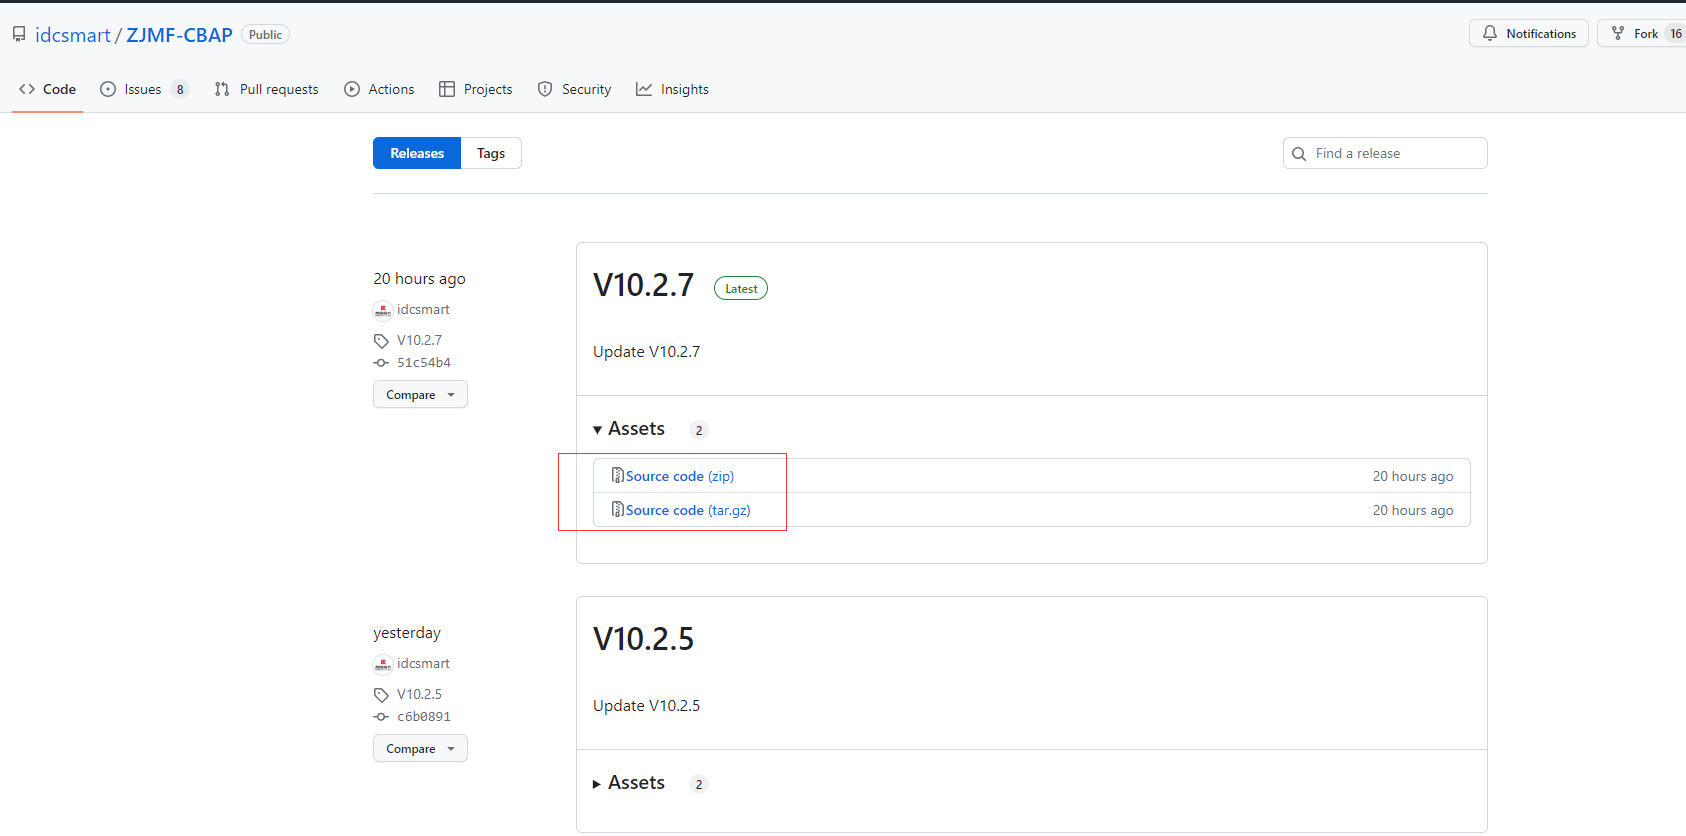Click the idcsmart avatar beside V10.2.5

pyautogui.click(x=383, y=664)
